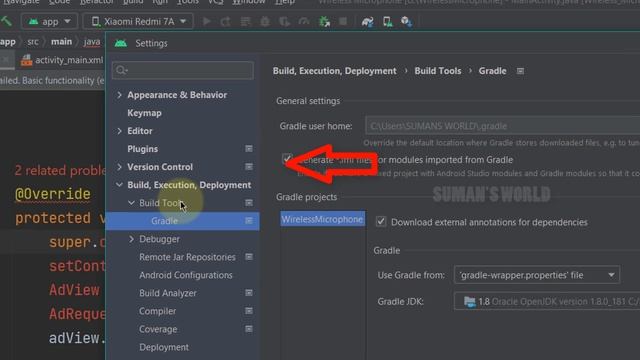
Task: Open the Use Gradle from dropdown
Action: pos(537,275)
